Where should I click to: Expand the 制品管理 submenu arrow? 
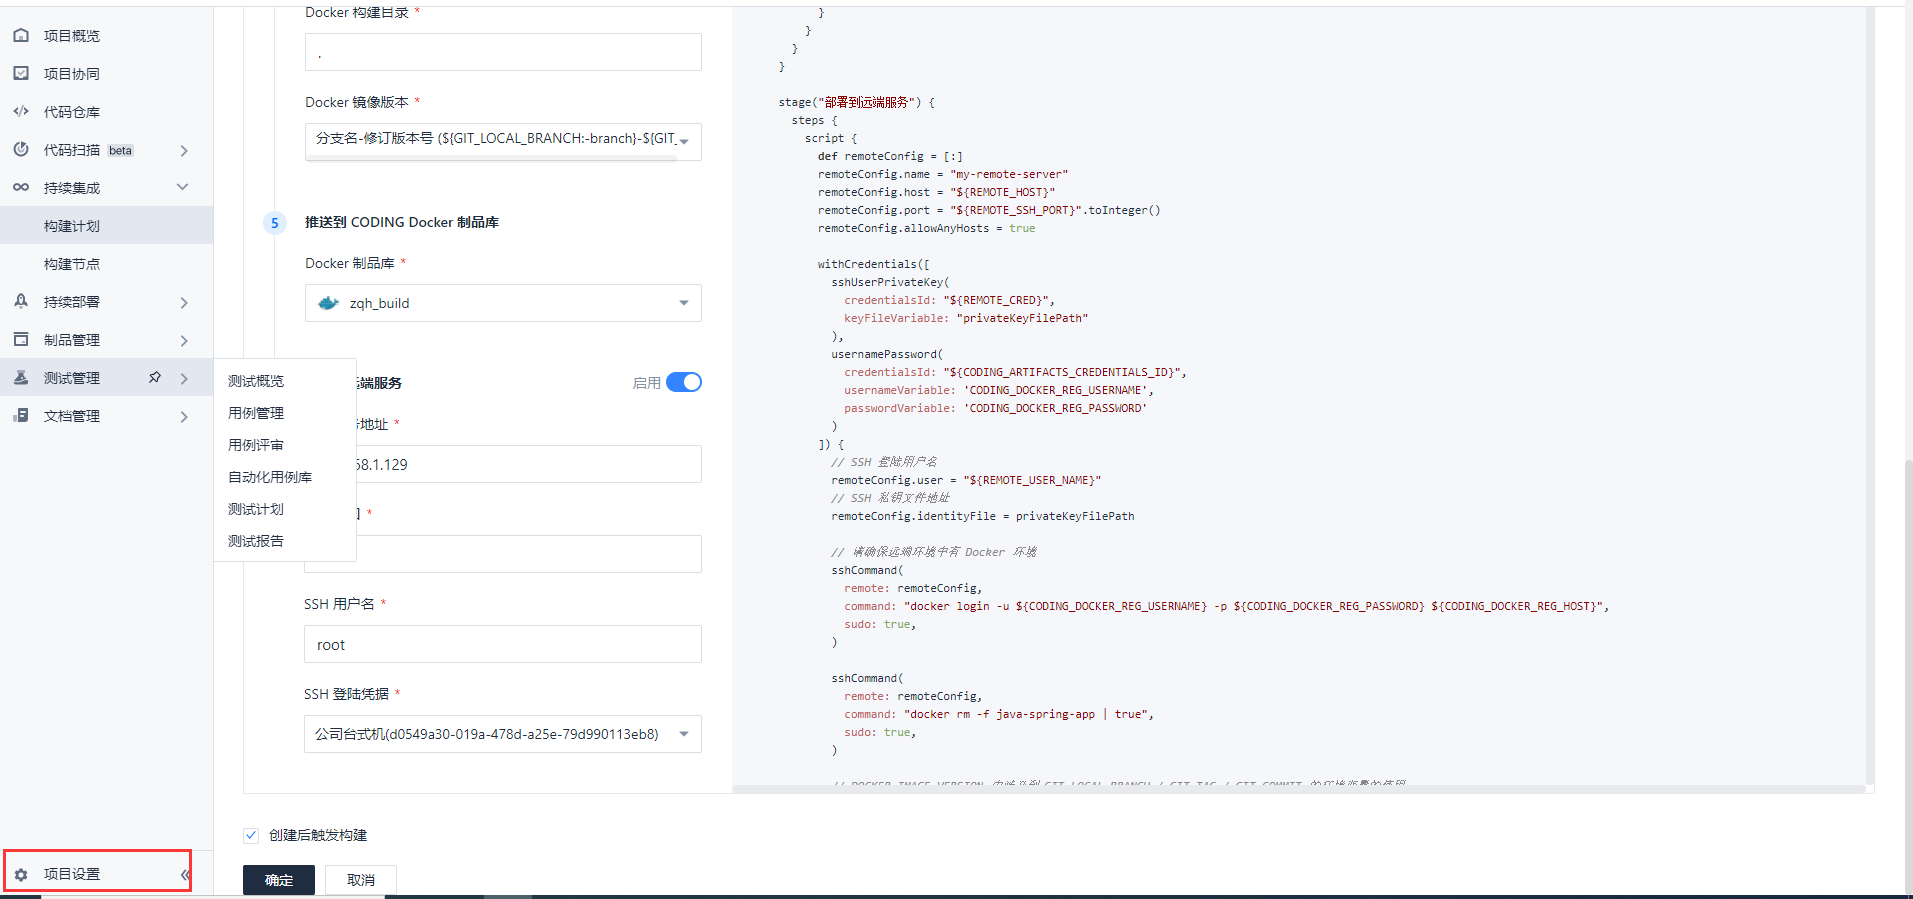184,340
